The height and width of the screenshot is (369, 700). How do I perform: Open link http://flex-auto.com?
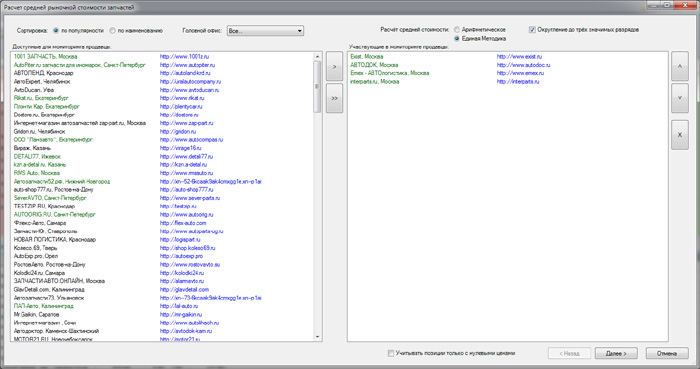[x=183, y=223]
